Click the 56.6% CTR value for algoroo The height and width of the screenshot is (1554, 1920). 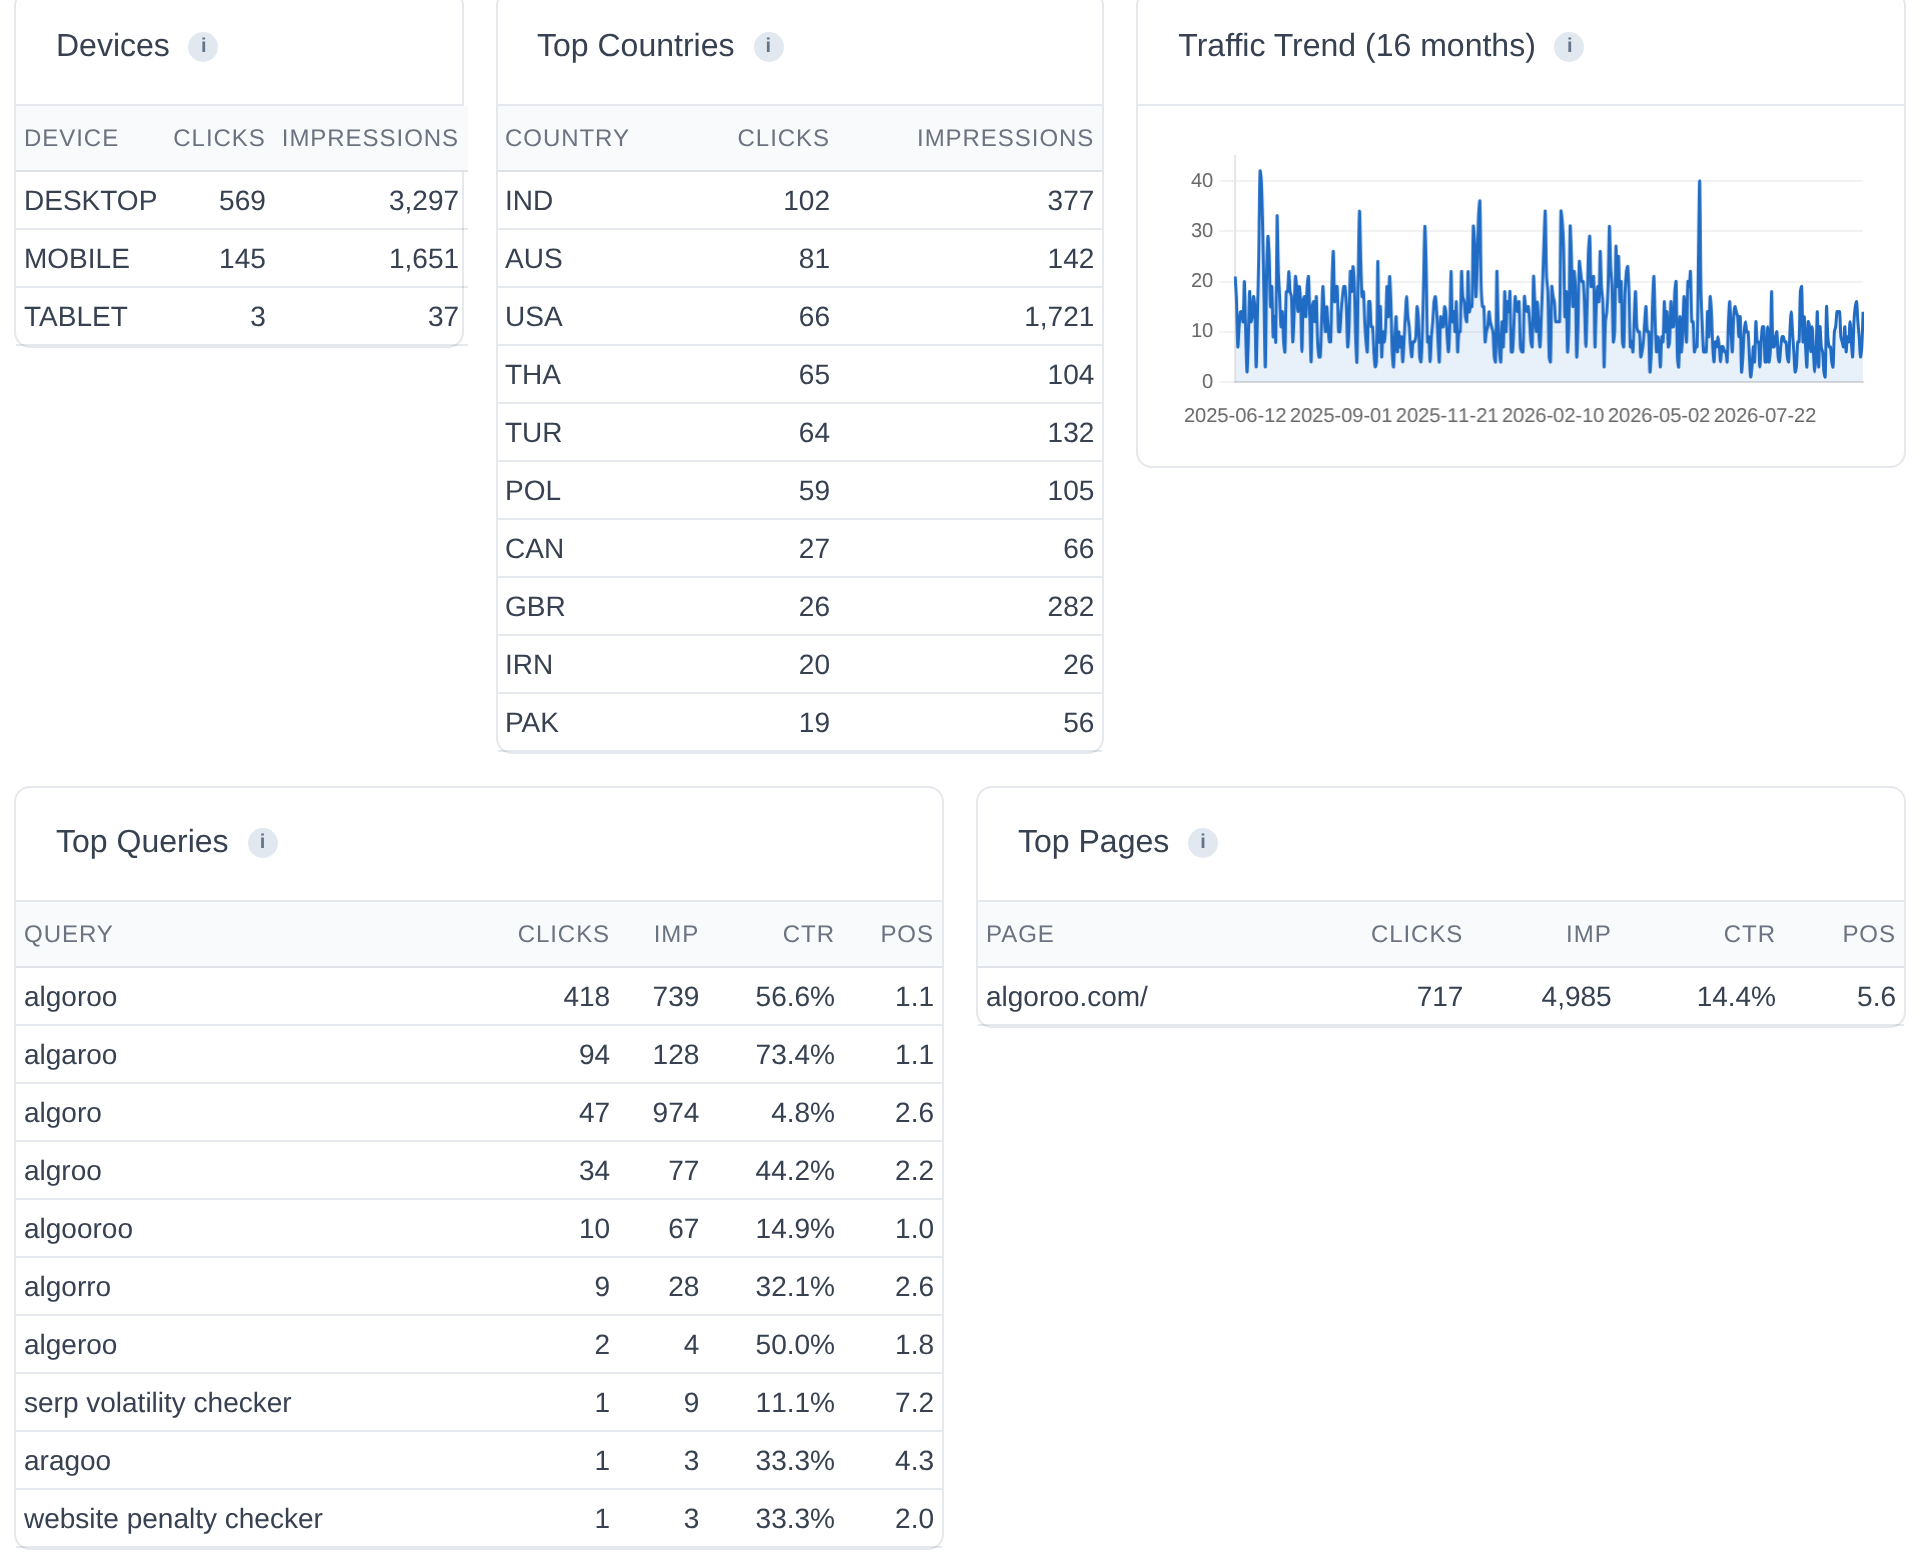click(x=795, y=997)
